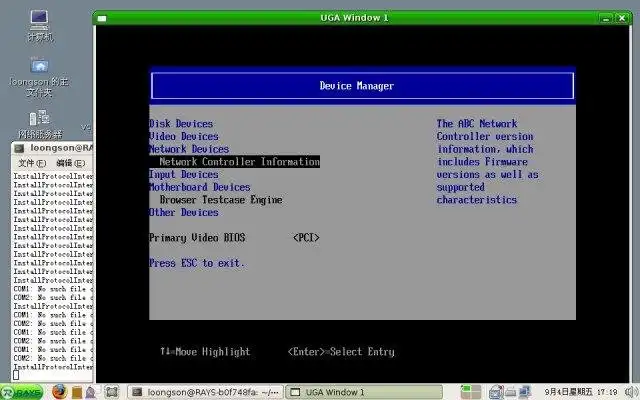This screenshot has width=640, height=400.
Task: Select Motherboard Devices entry
Action: coord(200,187)
